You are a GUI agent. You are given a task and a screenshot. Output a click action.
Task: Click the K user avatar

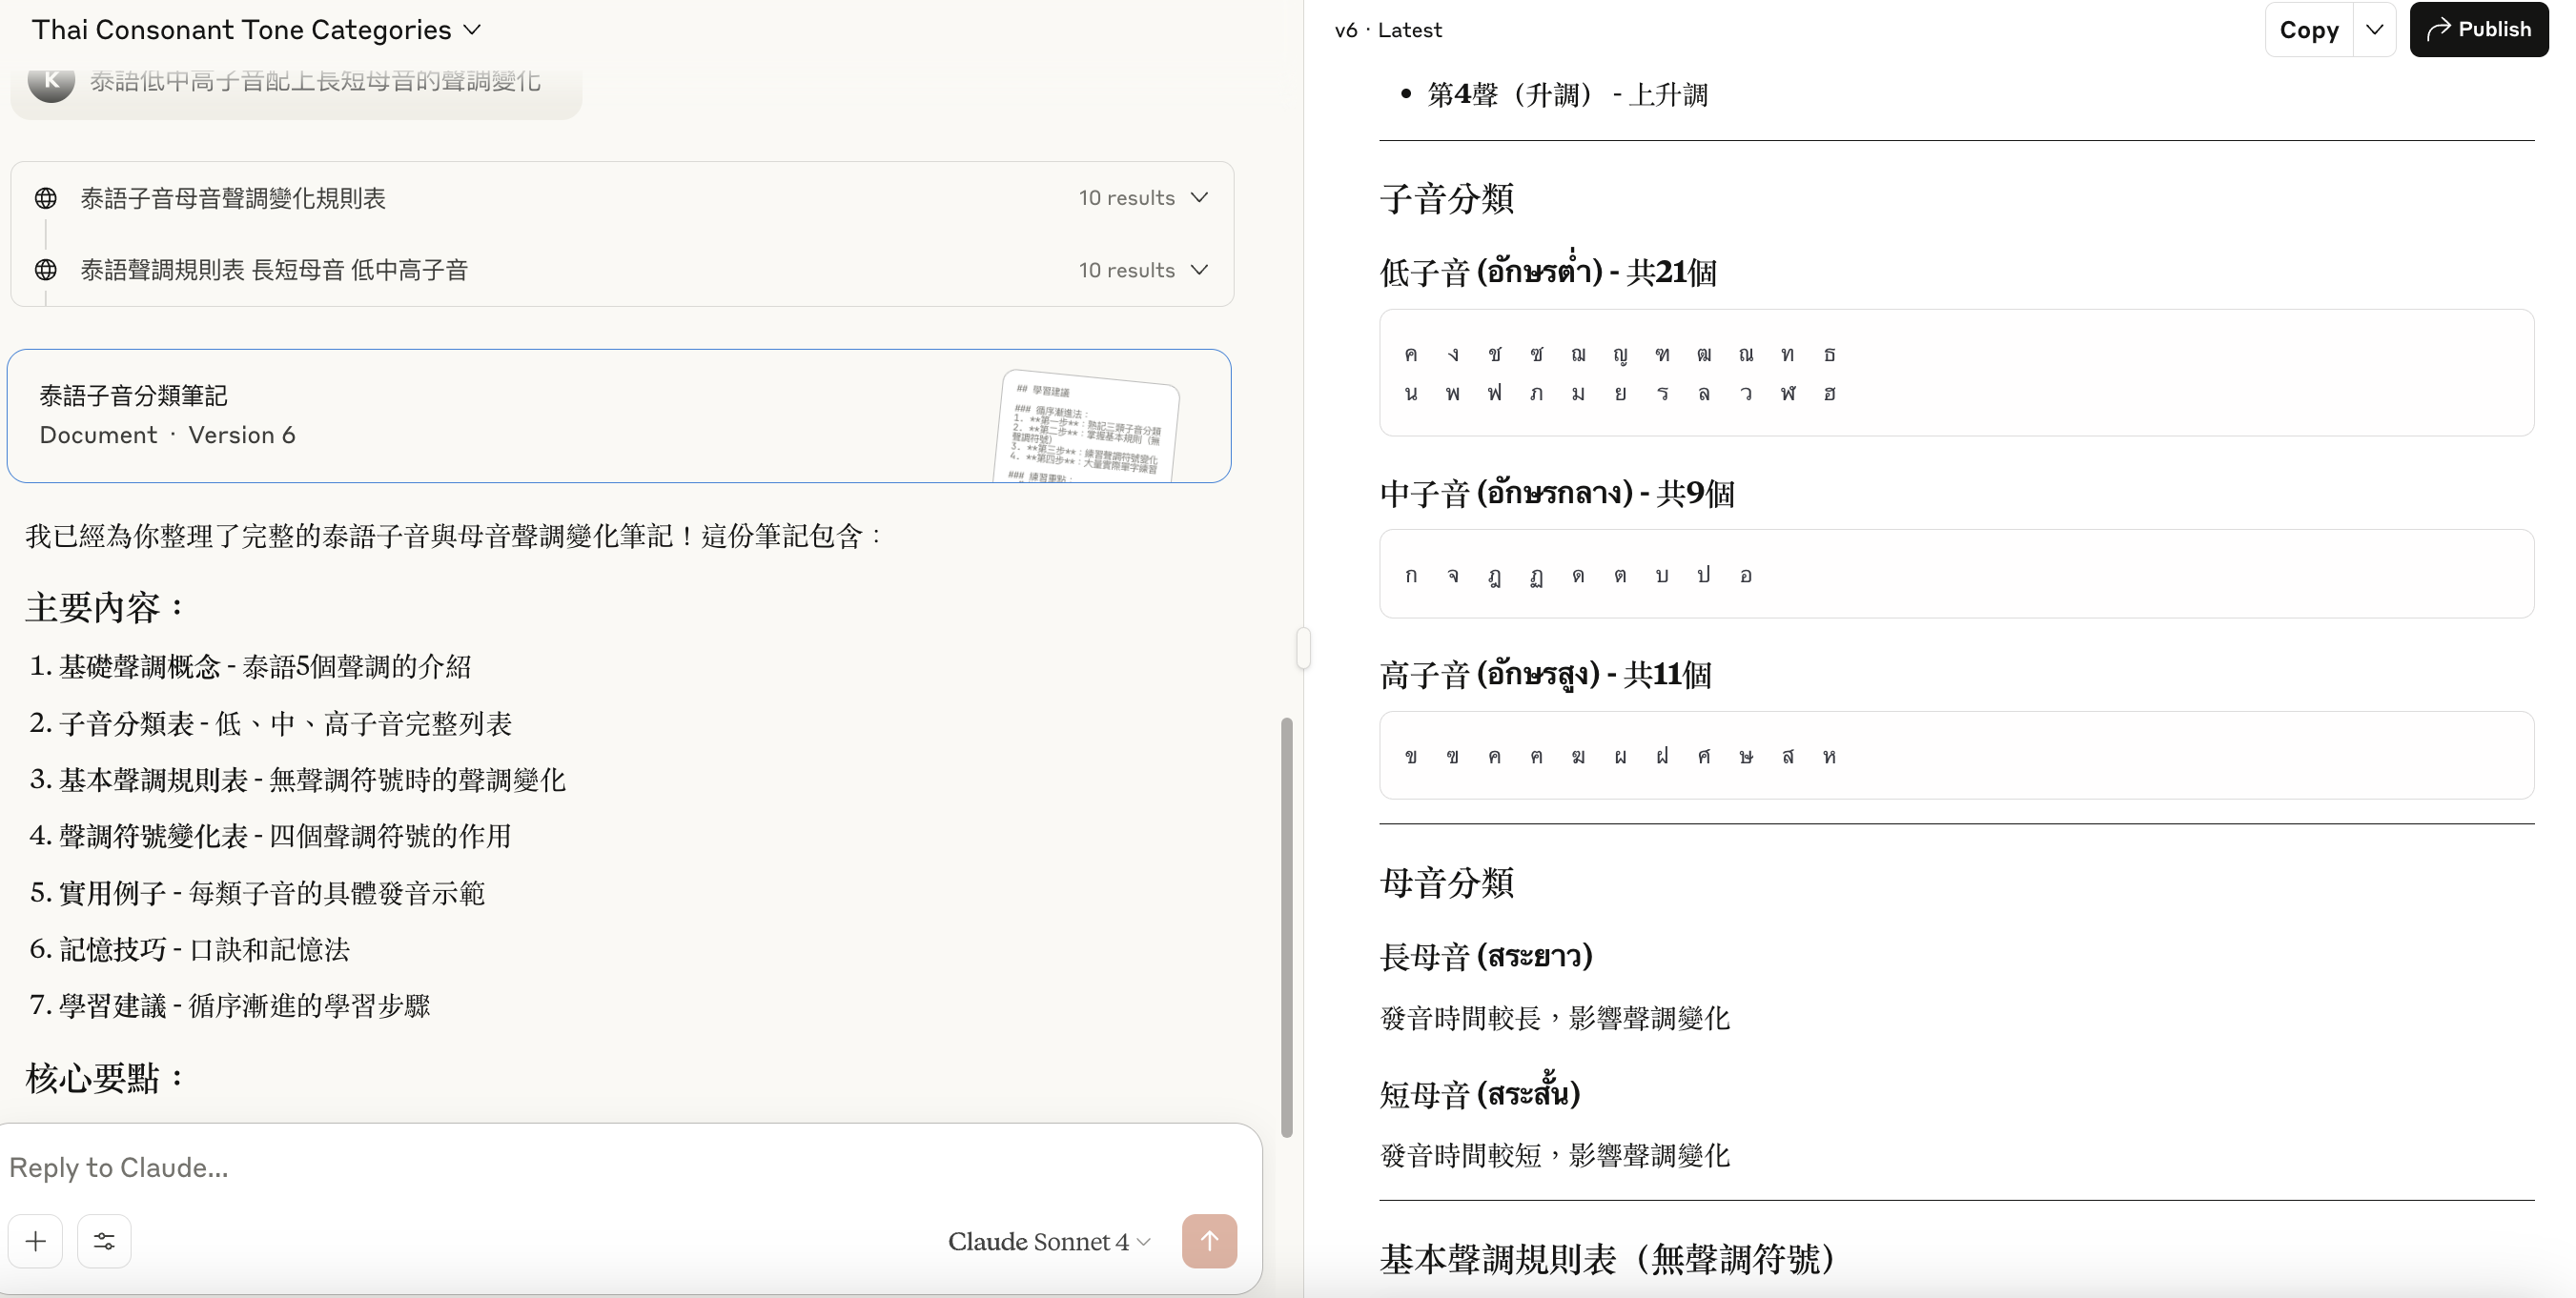tap(51, 79)
